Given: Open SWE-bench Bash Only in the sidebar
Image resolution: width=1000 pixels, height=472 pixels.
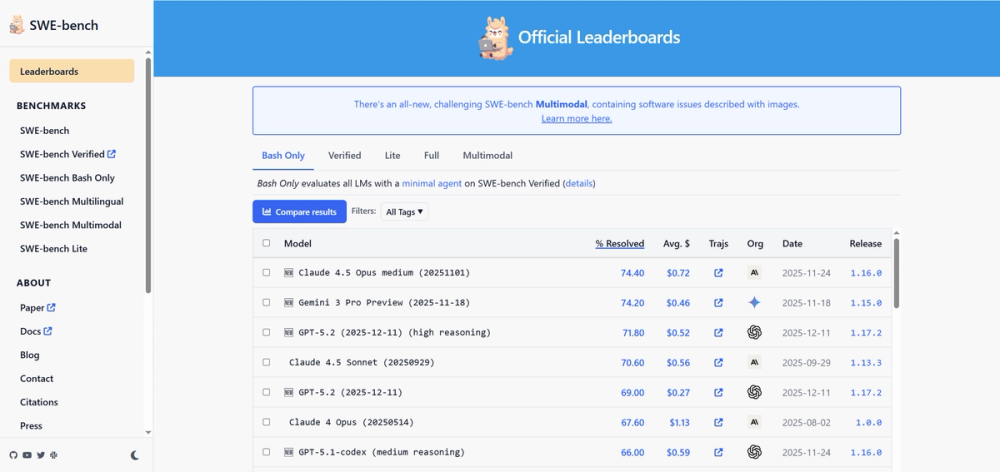Looking at the screenshot, I should pos(67,178).
